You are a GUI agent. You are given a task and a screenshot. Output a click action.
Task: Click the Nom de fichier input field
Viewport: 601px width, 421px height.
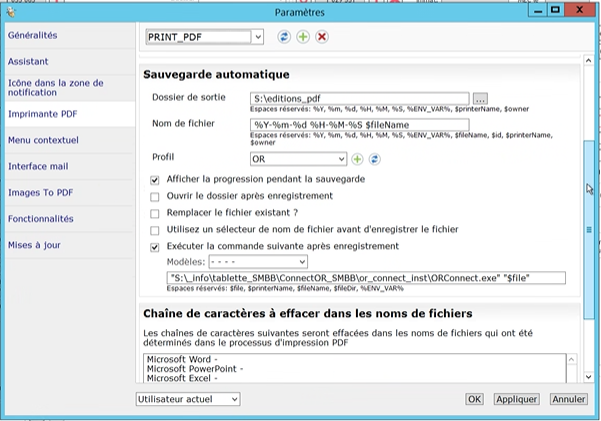pyautogui.click(x=358, y=125)
